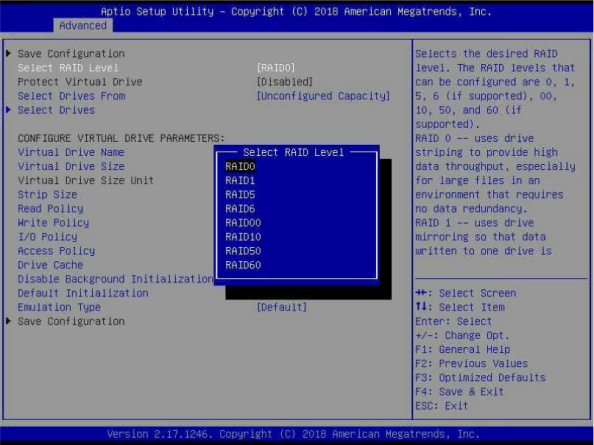Select the Virtual Drive Name field
Image resolution: width=594 pixels, height=445 pixels.
[71, 152]
